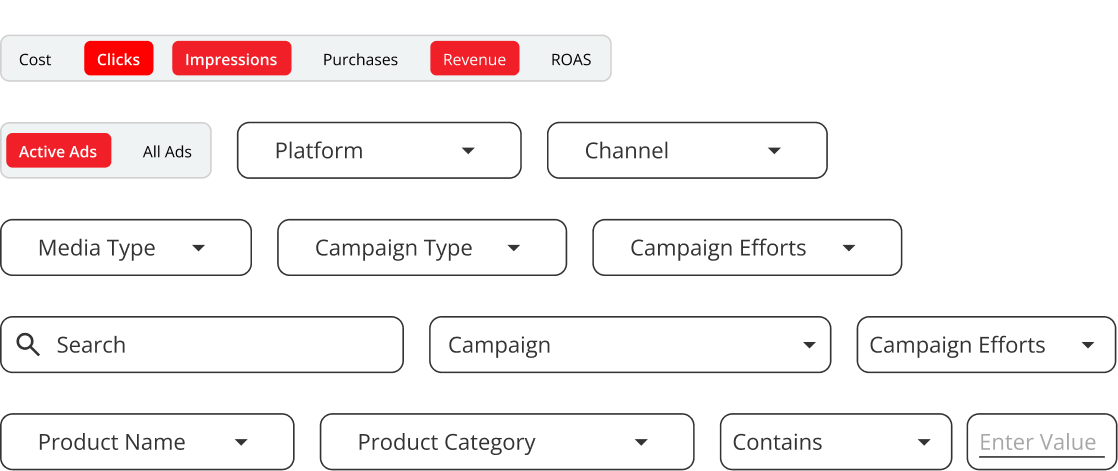Open the Product Name dropdown
This screenshot has width=1118, height=471.
(147, 442)
